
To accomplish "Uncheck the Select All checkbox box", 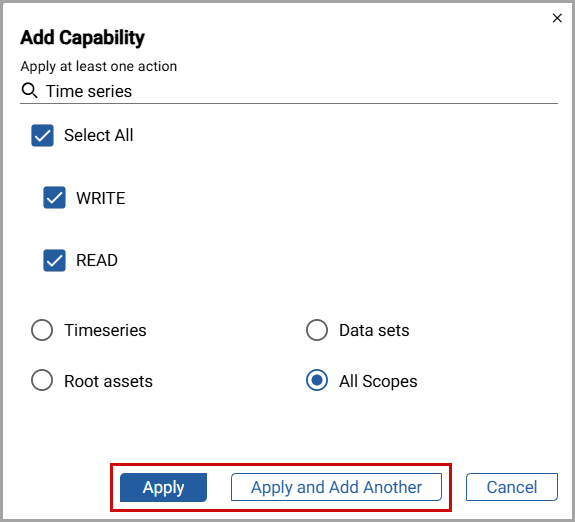I will [43, 135].
